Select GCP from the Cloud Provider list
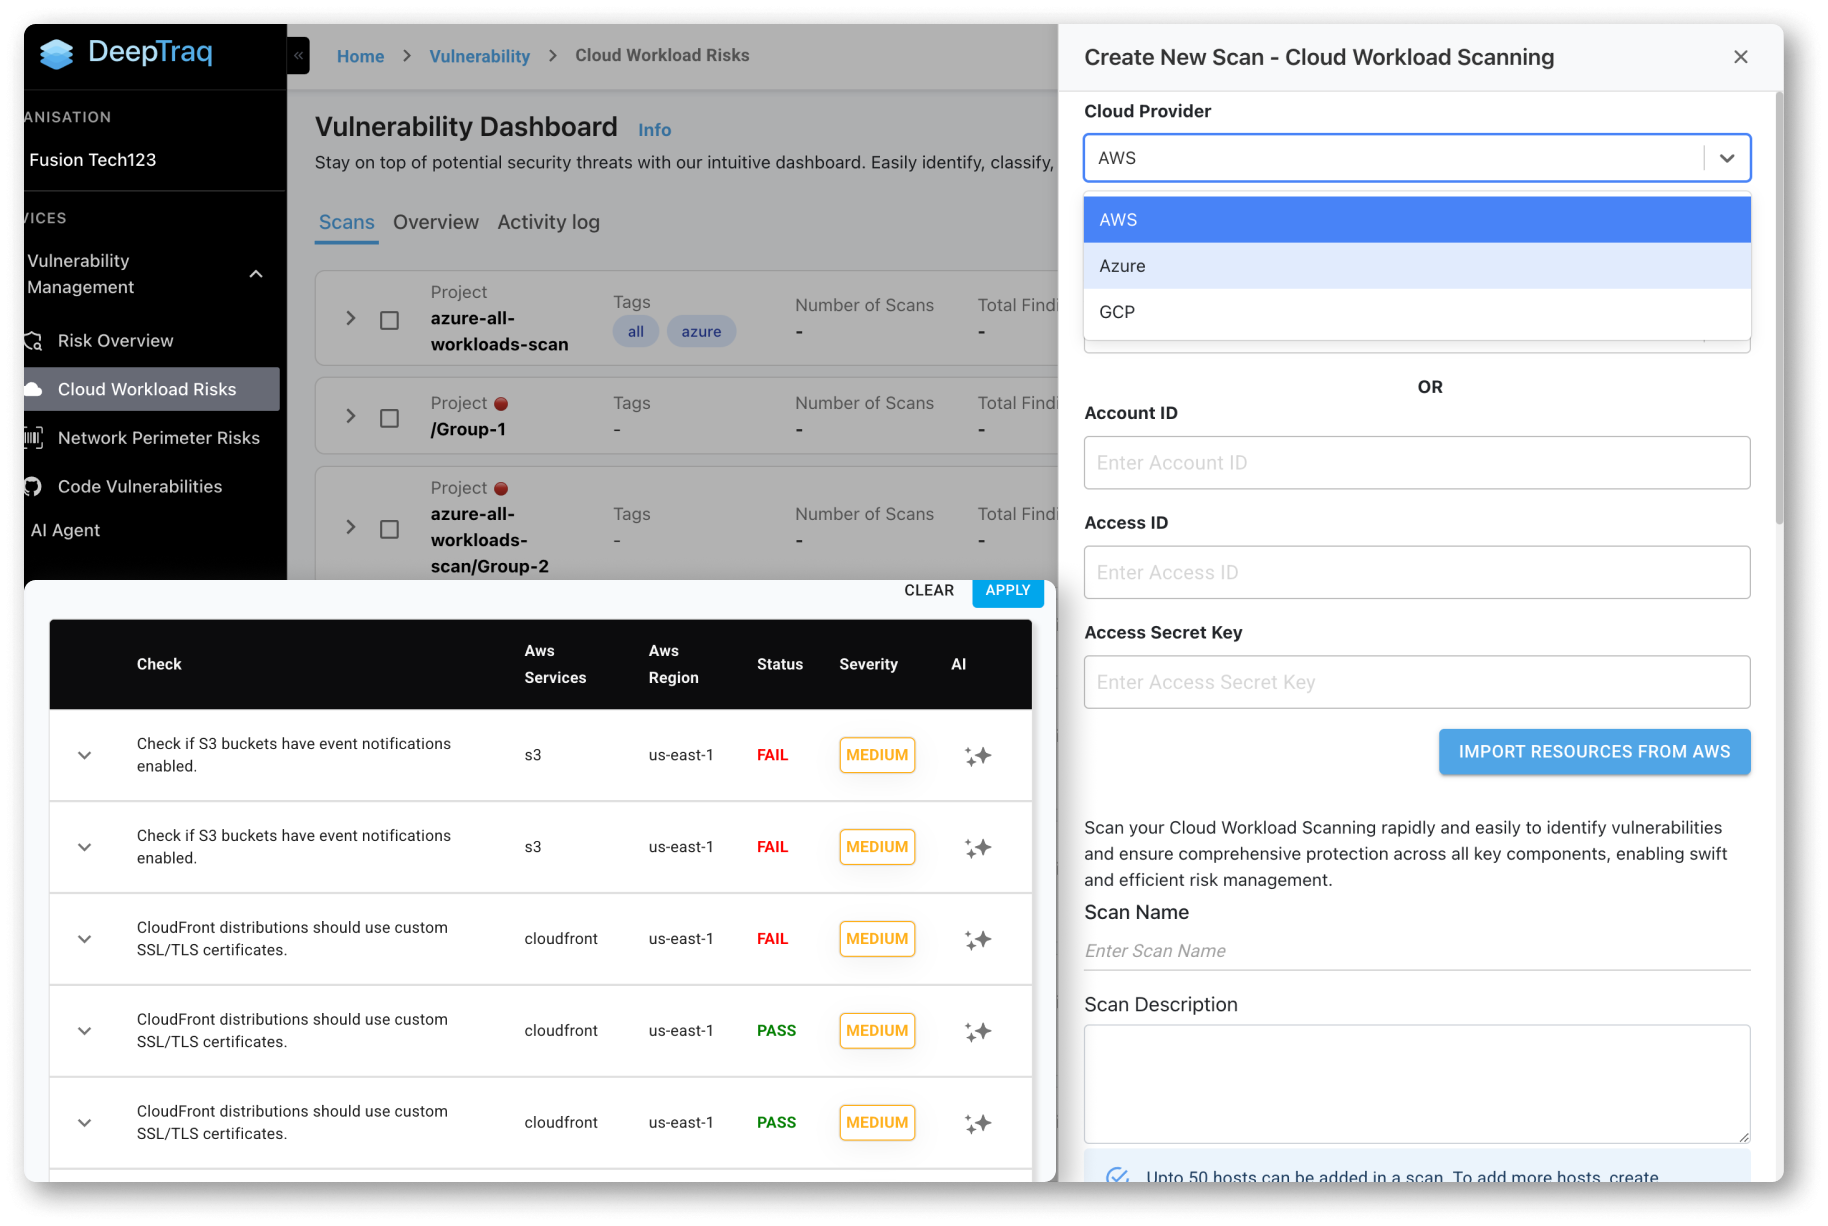The width and height of the screenshot is (1828, 1226). [1417, 312]
